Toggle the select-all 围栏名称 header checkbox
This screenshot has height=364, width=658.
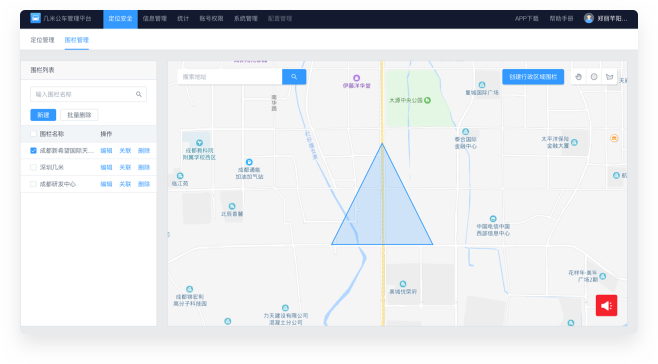click(34, 134)
